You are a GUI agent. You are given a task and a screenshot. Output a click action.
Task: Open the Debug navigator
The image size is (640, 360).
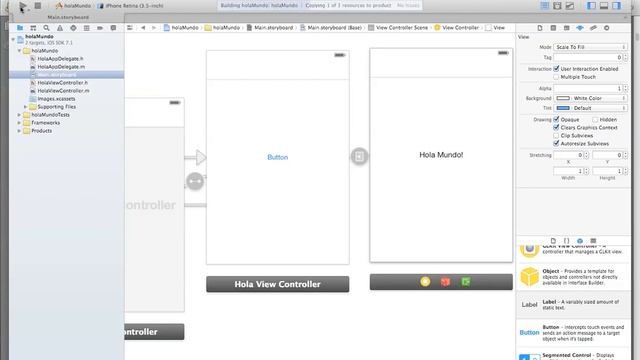(x=87, y=28)
